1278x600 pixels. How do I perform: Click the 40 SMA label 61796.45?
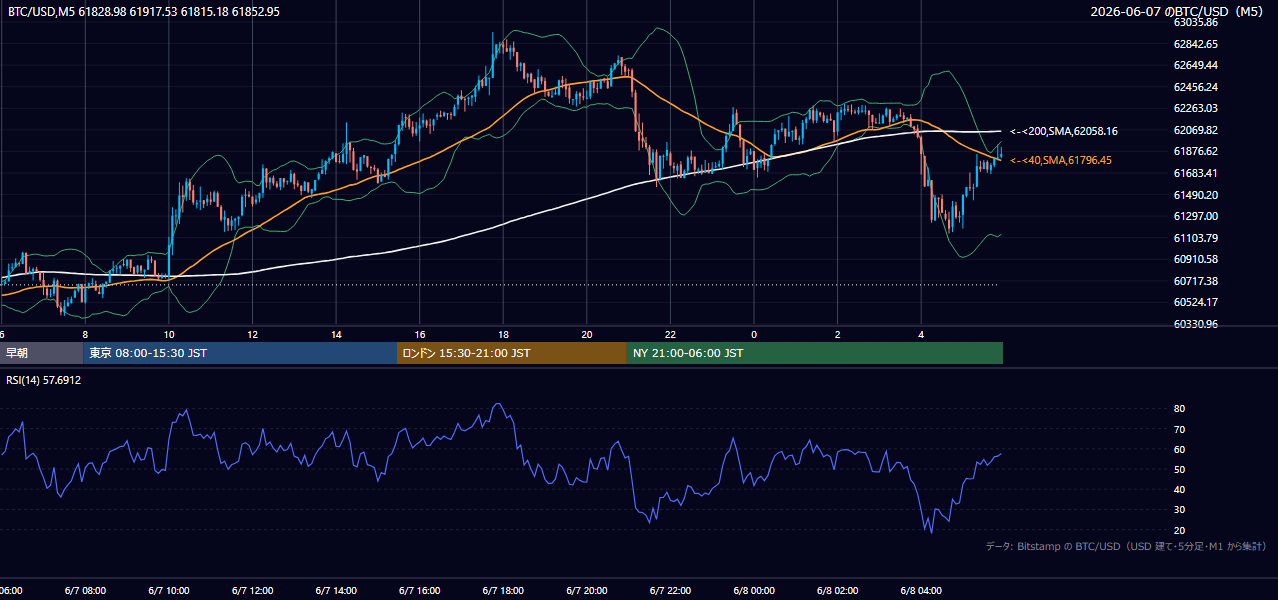point(1061,160)
